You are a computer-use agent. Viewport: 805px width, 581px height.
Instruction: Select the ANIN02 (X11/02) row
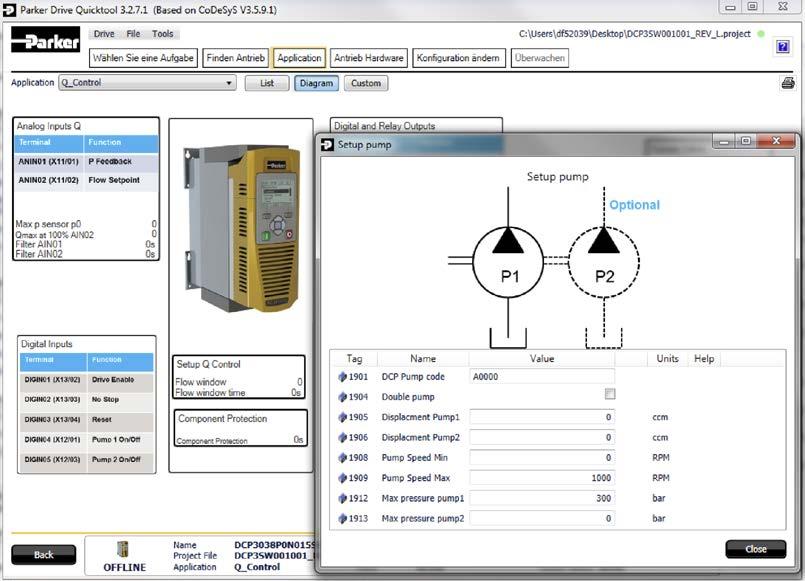click(x=86, y=181)
